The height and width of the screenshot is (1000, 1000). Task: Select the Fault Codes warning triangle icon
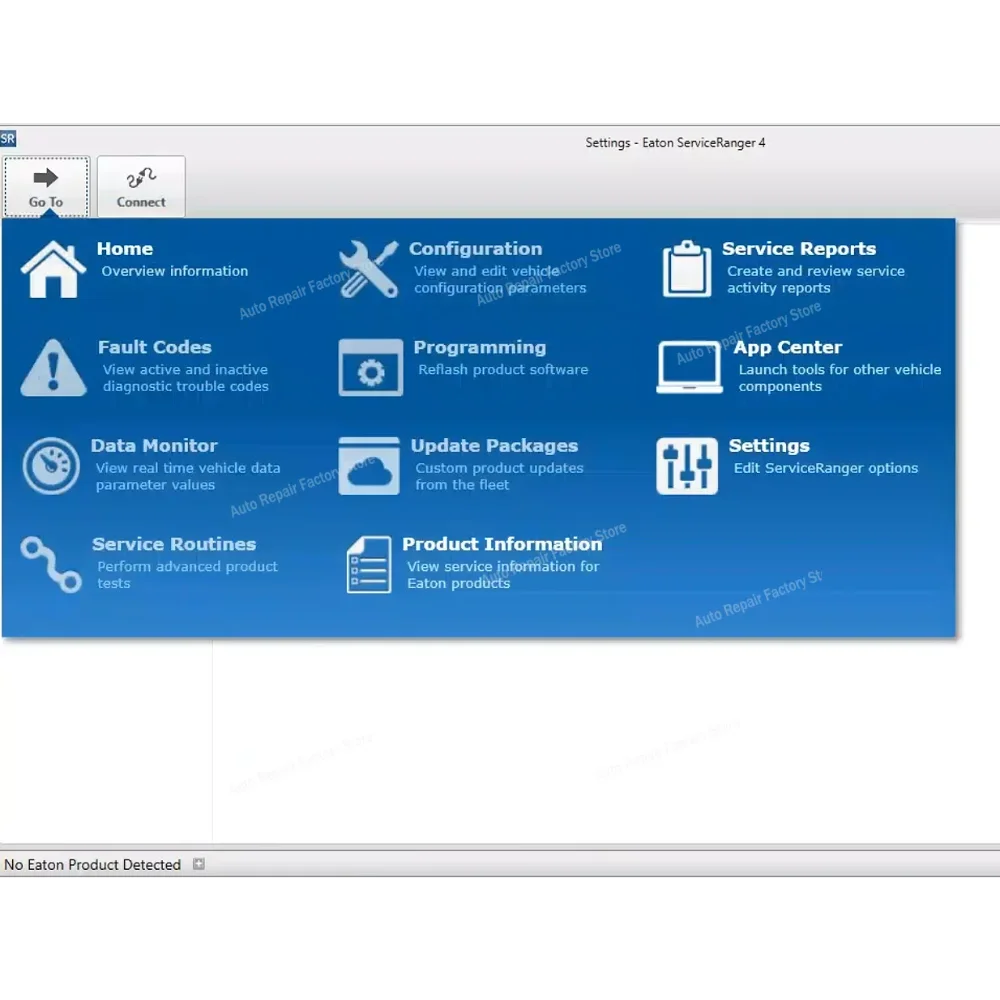[x=54, y=367]
